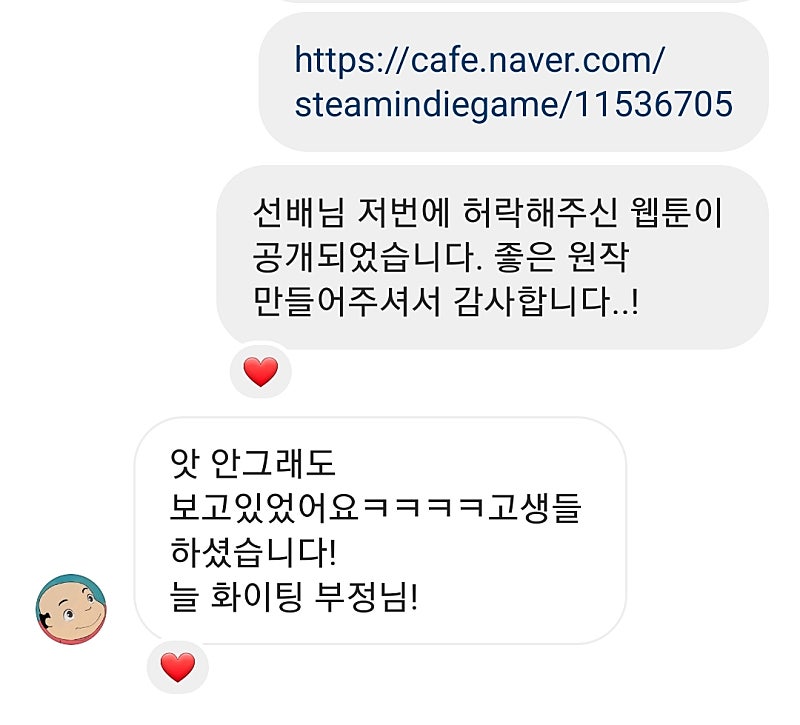The image size is (800, 725).
Task: Click the word 화이팅 in the reply bubble
Action: coord(256,596)
